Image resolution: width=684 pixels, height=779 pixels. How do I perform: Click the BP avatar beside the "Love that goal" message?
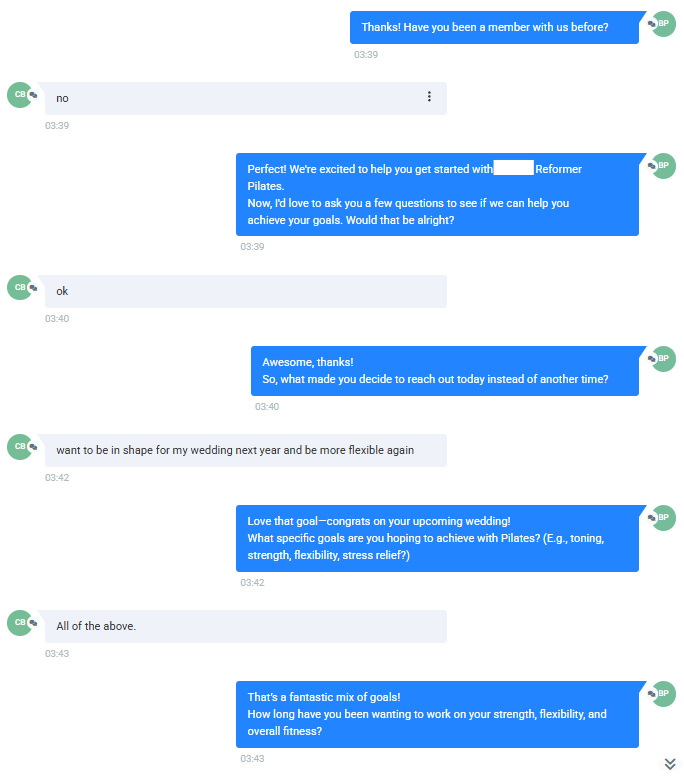pos(663,517)
